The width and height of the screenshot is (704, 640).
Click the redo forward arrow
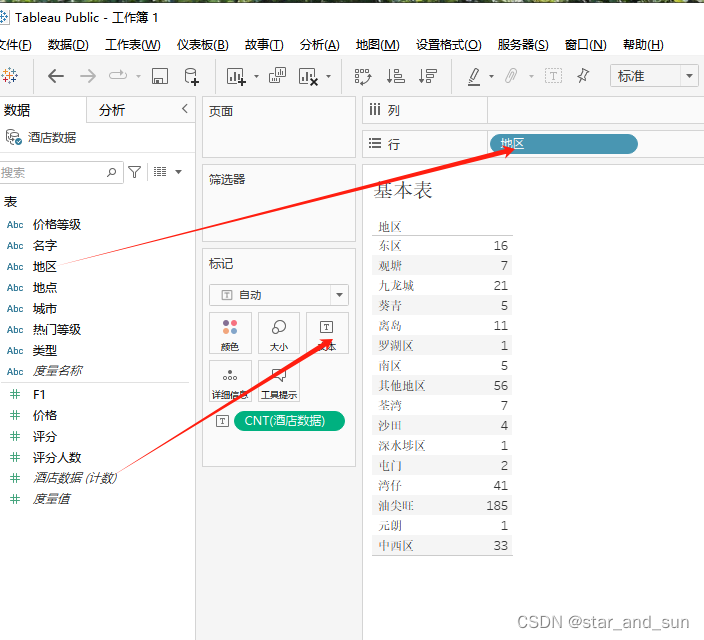point(88,76)
